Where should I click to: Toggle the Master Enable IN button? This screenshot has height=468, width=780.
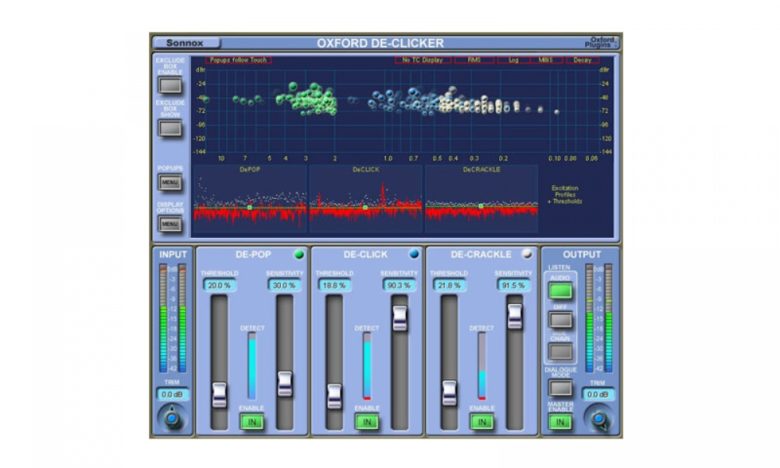(x=560, y=422)
